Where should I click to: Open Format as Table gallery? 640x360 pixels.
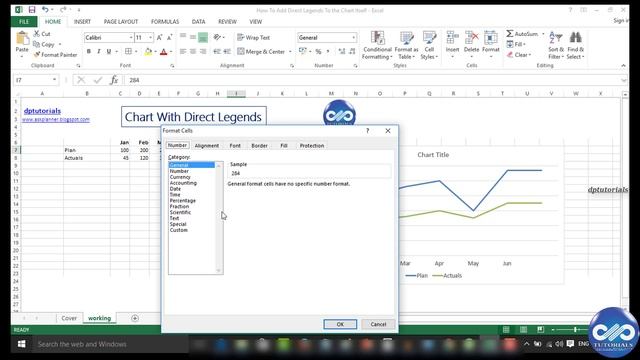pyautogui.click(x=406, y=45)
